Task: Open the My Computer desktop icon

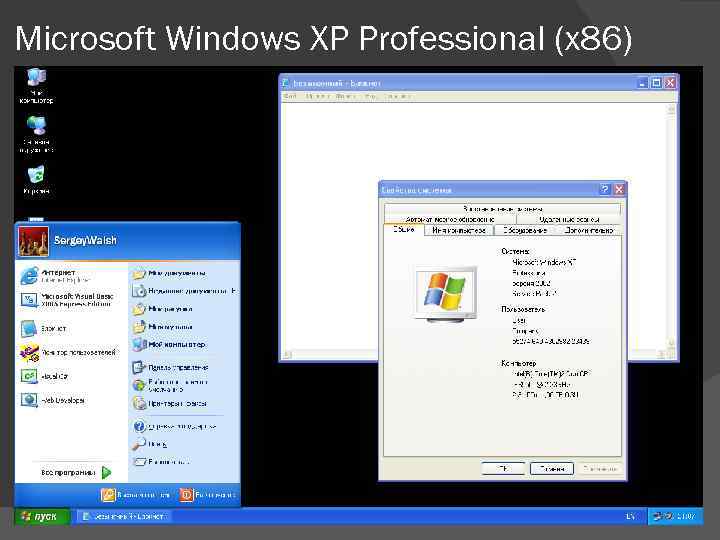Action: (x=36, y=85)
